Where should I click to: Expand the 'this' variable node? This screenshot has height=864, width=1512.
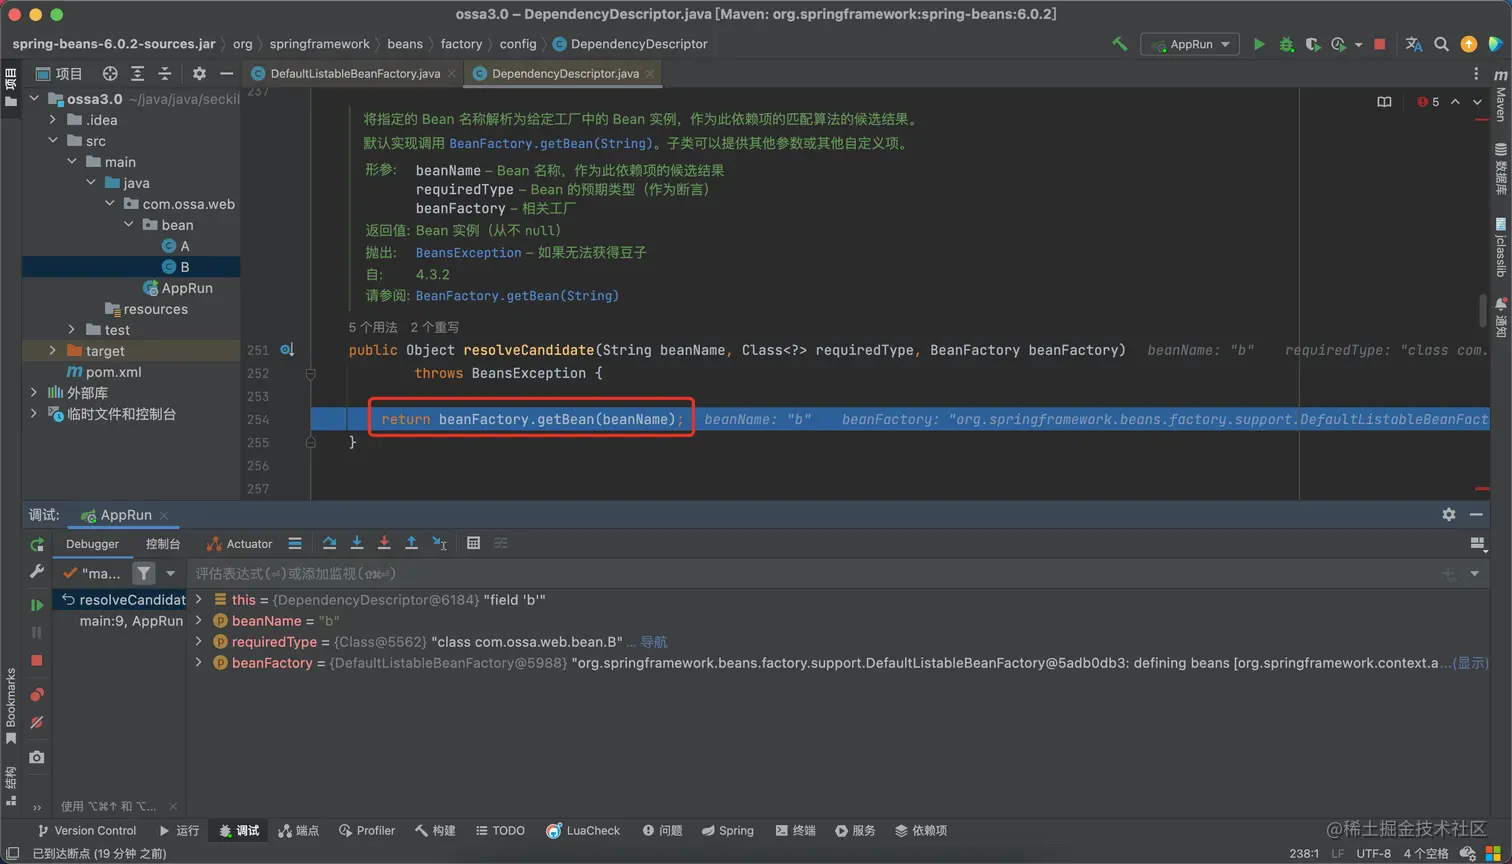point(198,600)
